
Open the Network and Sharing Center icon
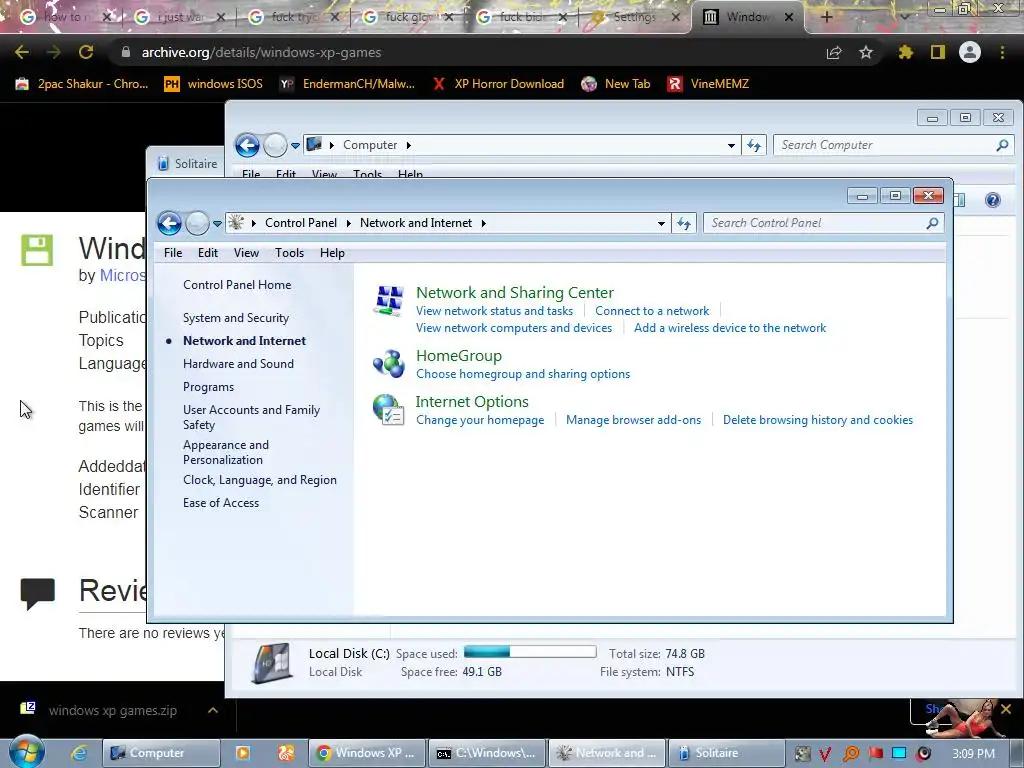(389, 300)
